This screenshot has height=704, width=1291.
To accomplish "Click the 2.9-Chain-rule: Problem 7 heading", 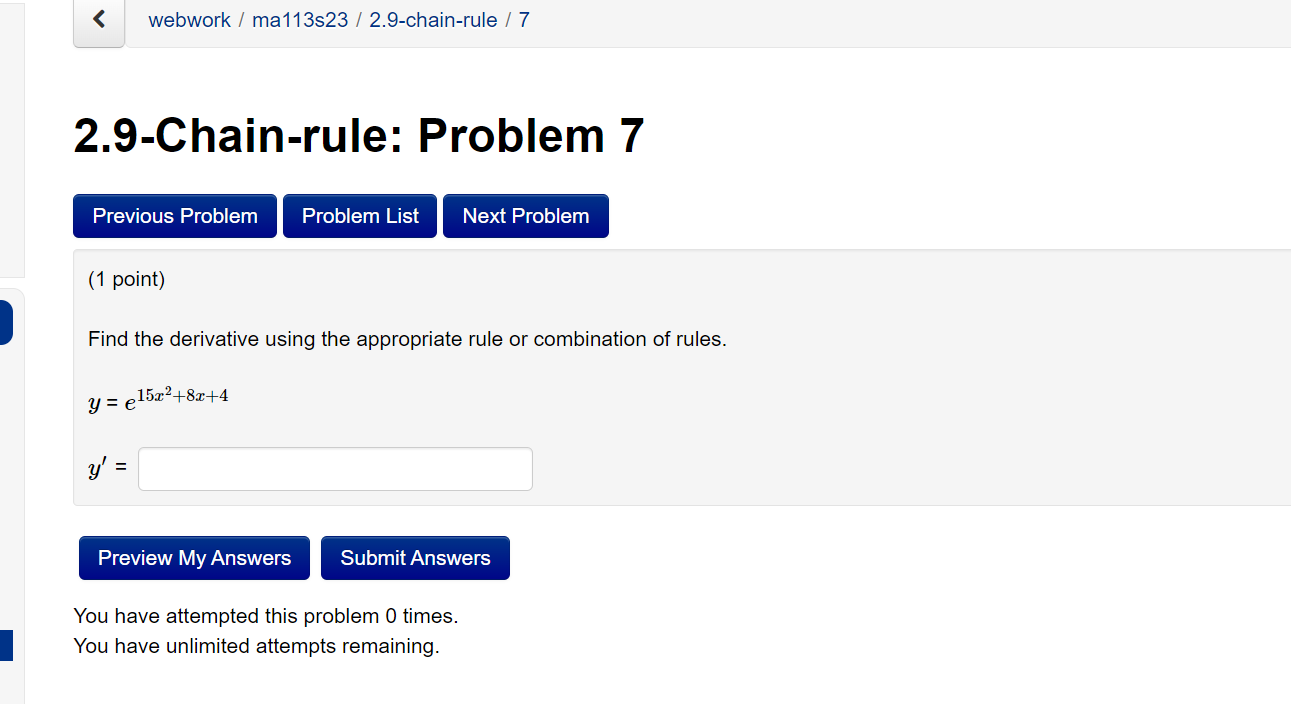I will [x=357, y=136].
